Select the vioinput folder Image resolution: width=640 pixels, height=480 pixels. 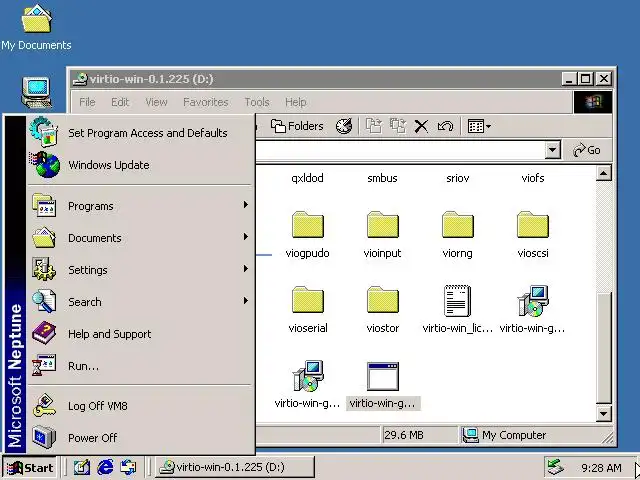tap(382, 235)
